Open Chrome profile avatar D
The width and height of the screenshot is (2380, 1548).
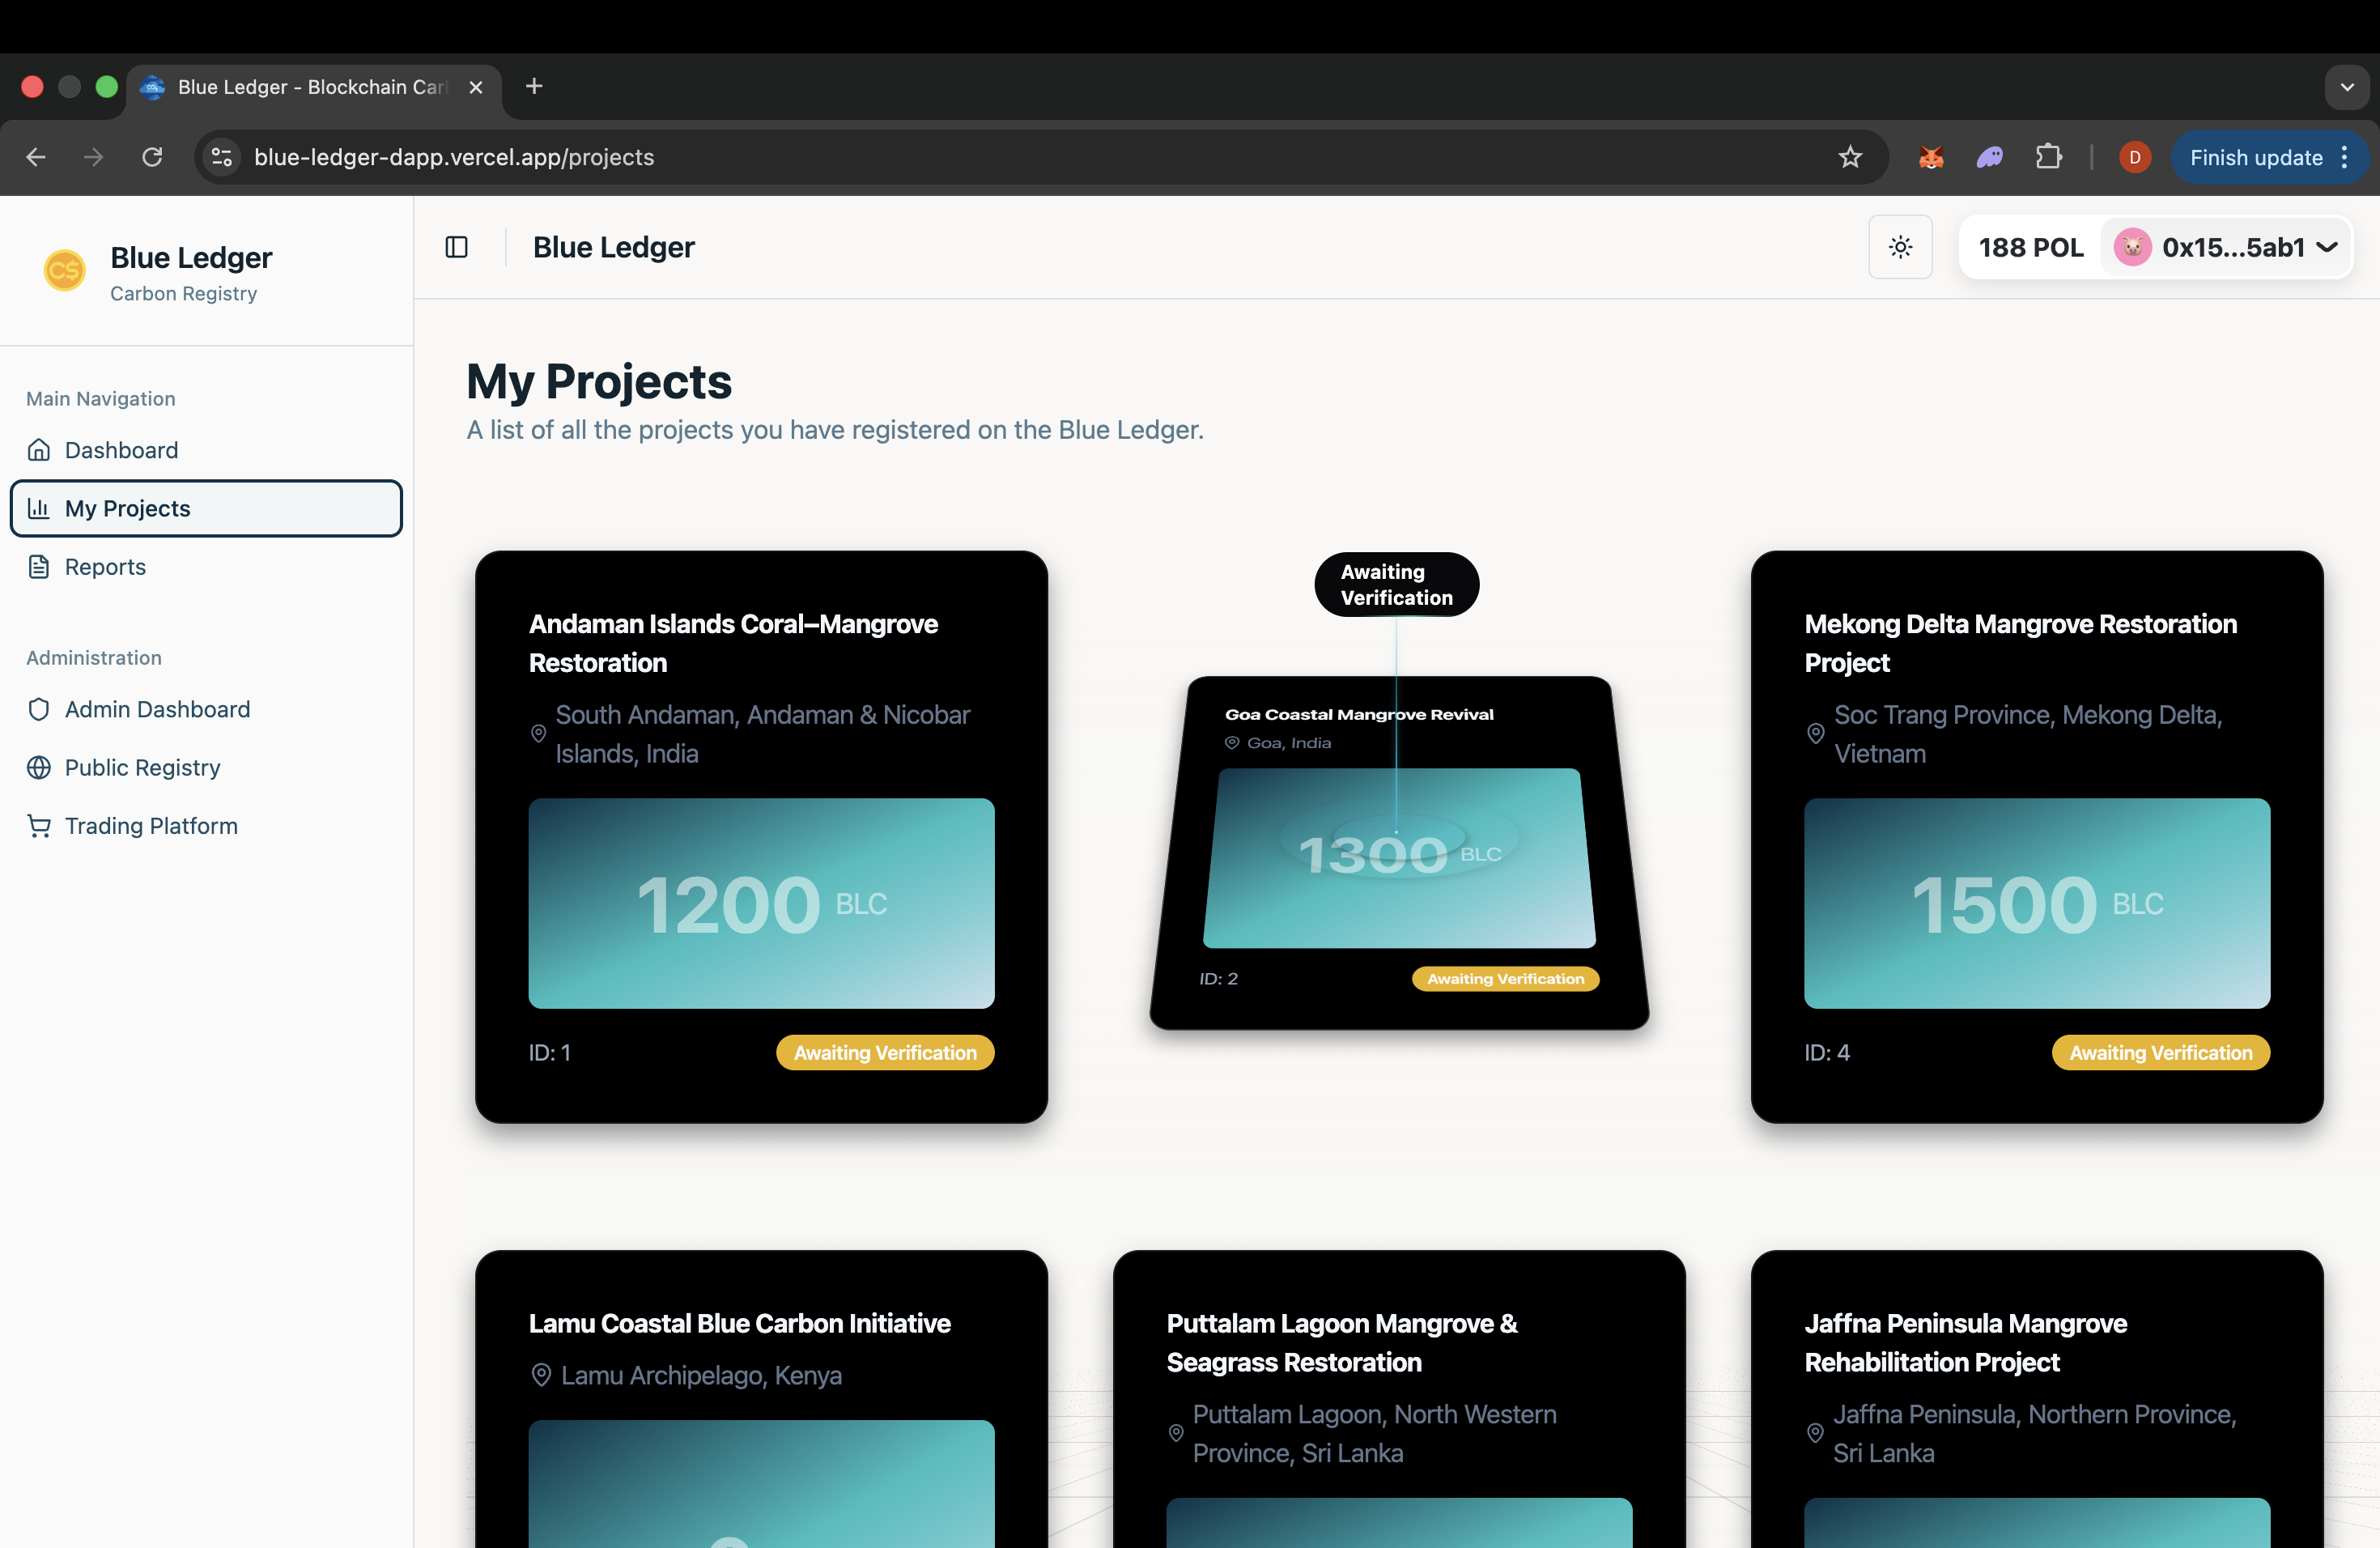[x=2134, y=157]
